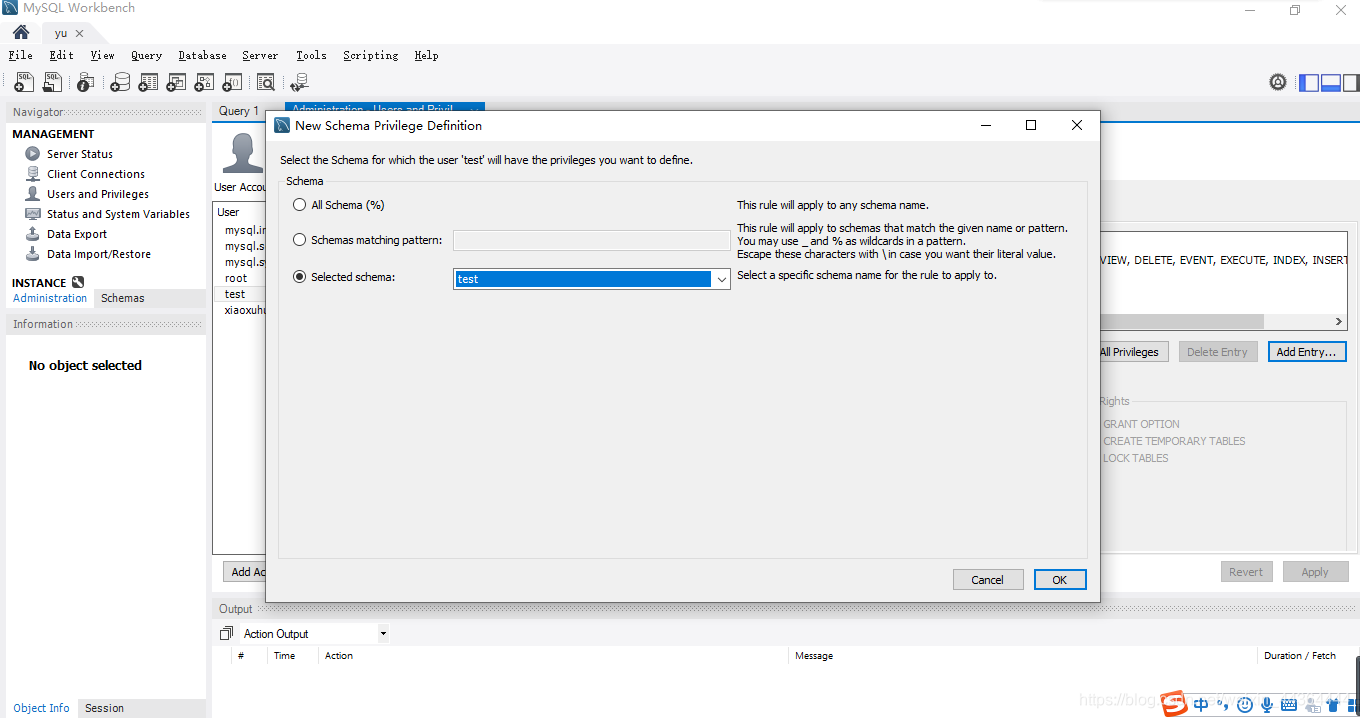Open the selected schema dropdown showing test
The height and width of the screenshot is (718, 1360).
pos(592,279)
